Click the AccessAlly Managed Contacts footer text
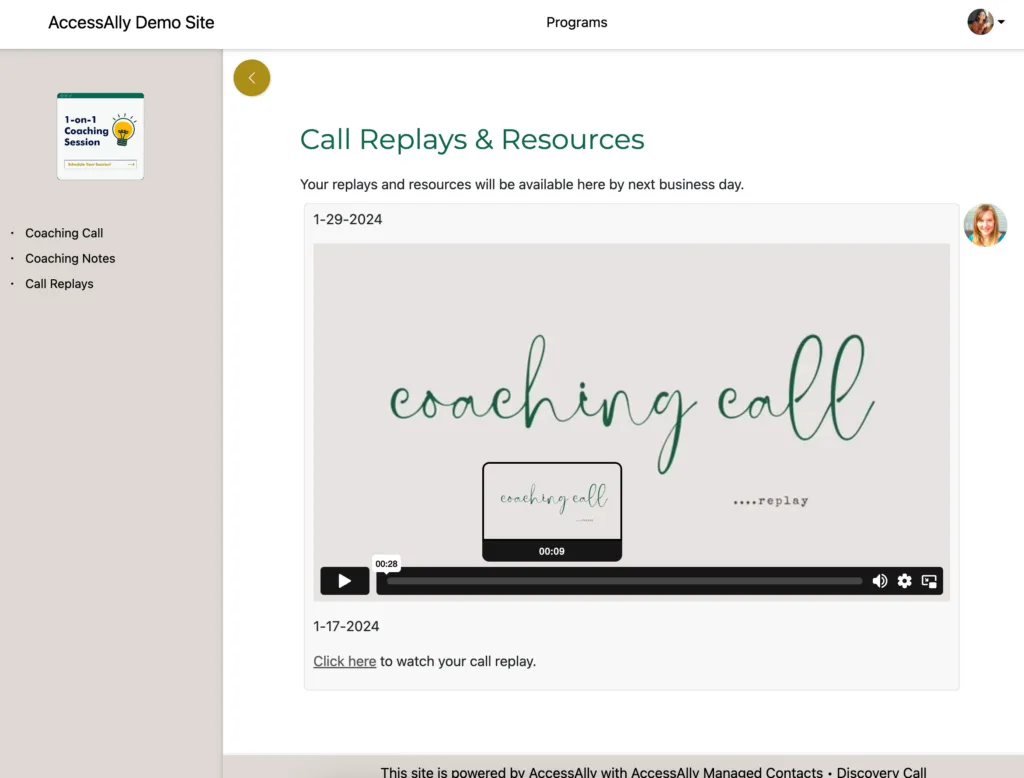 727,771
